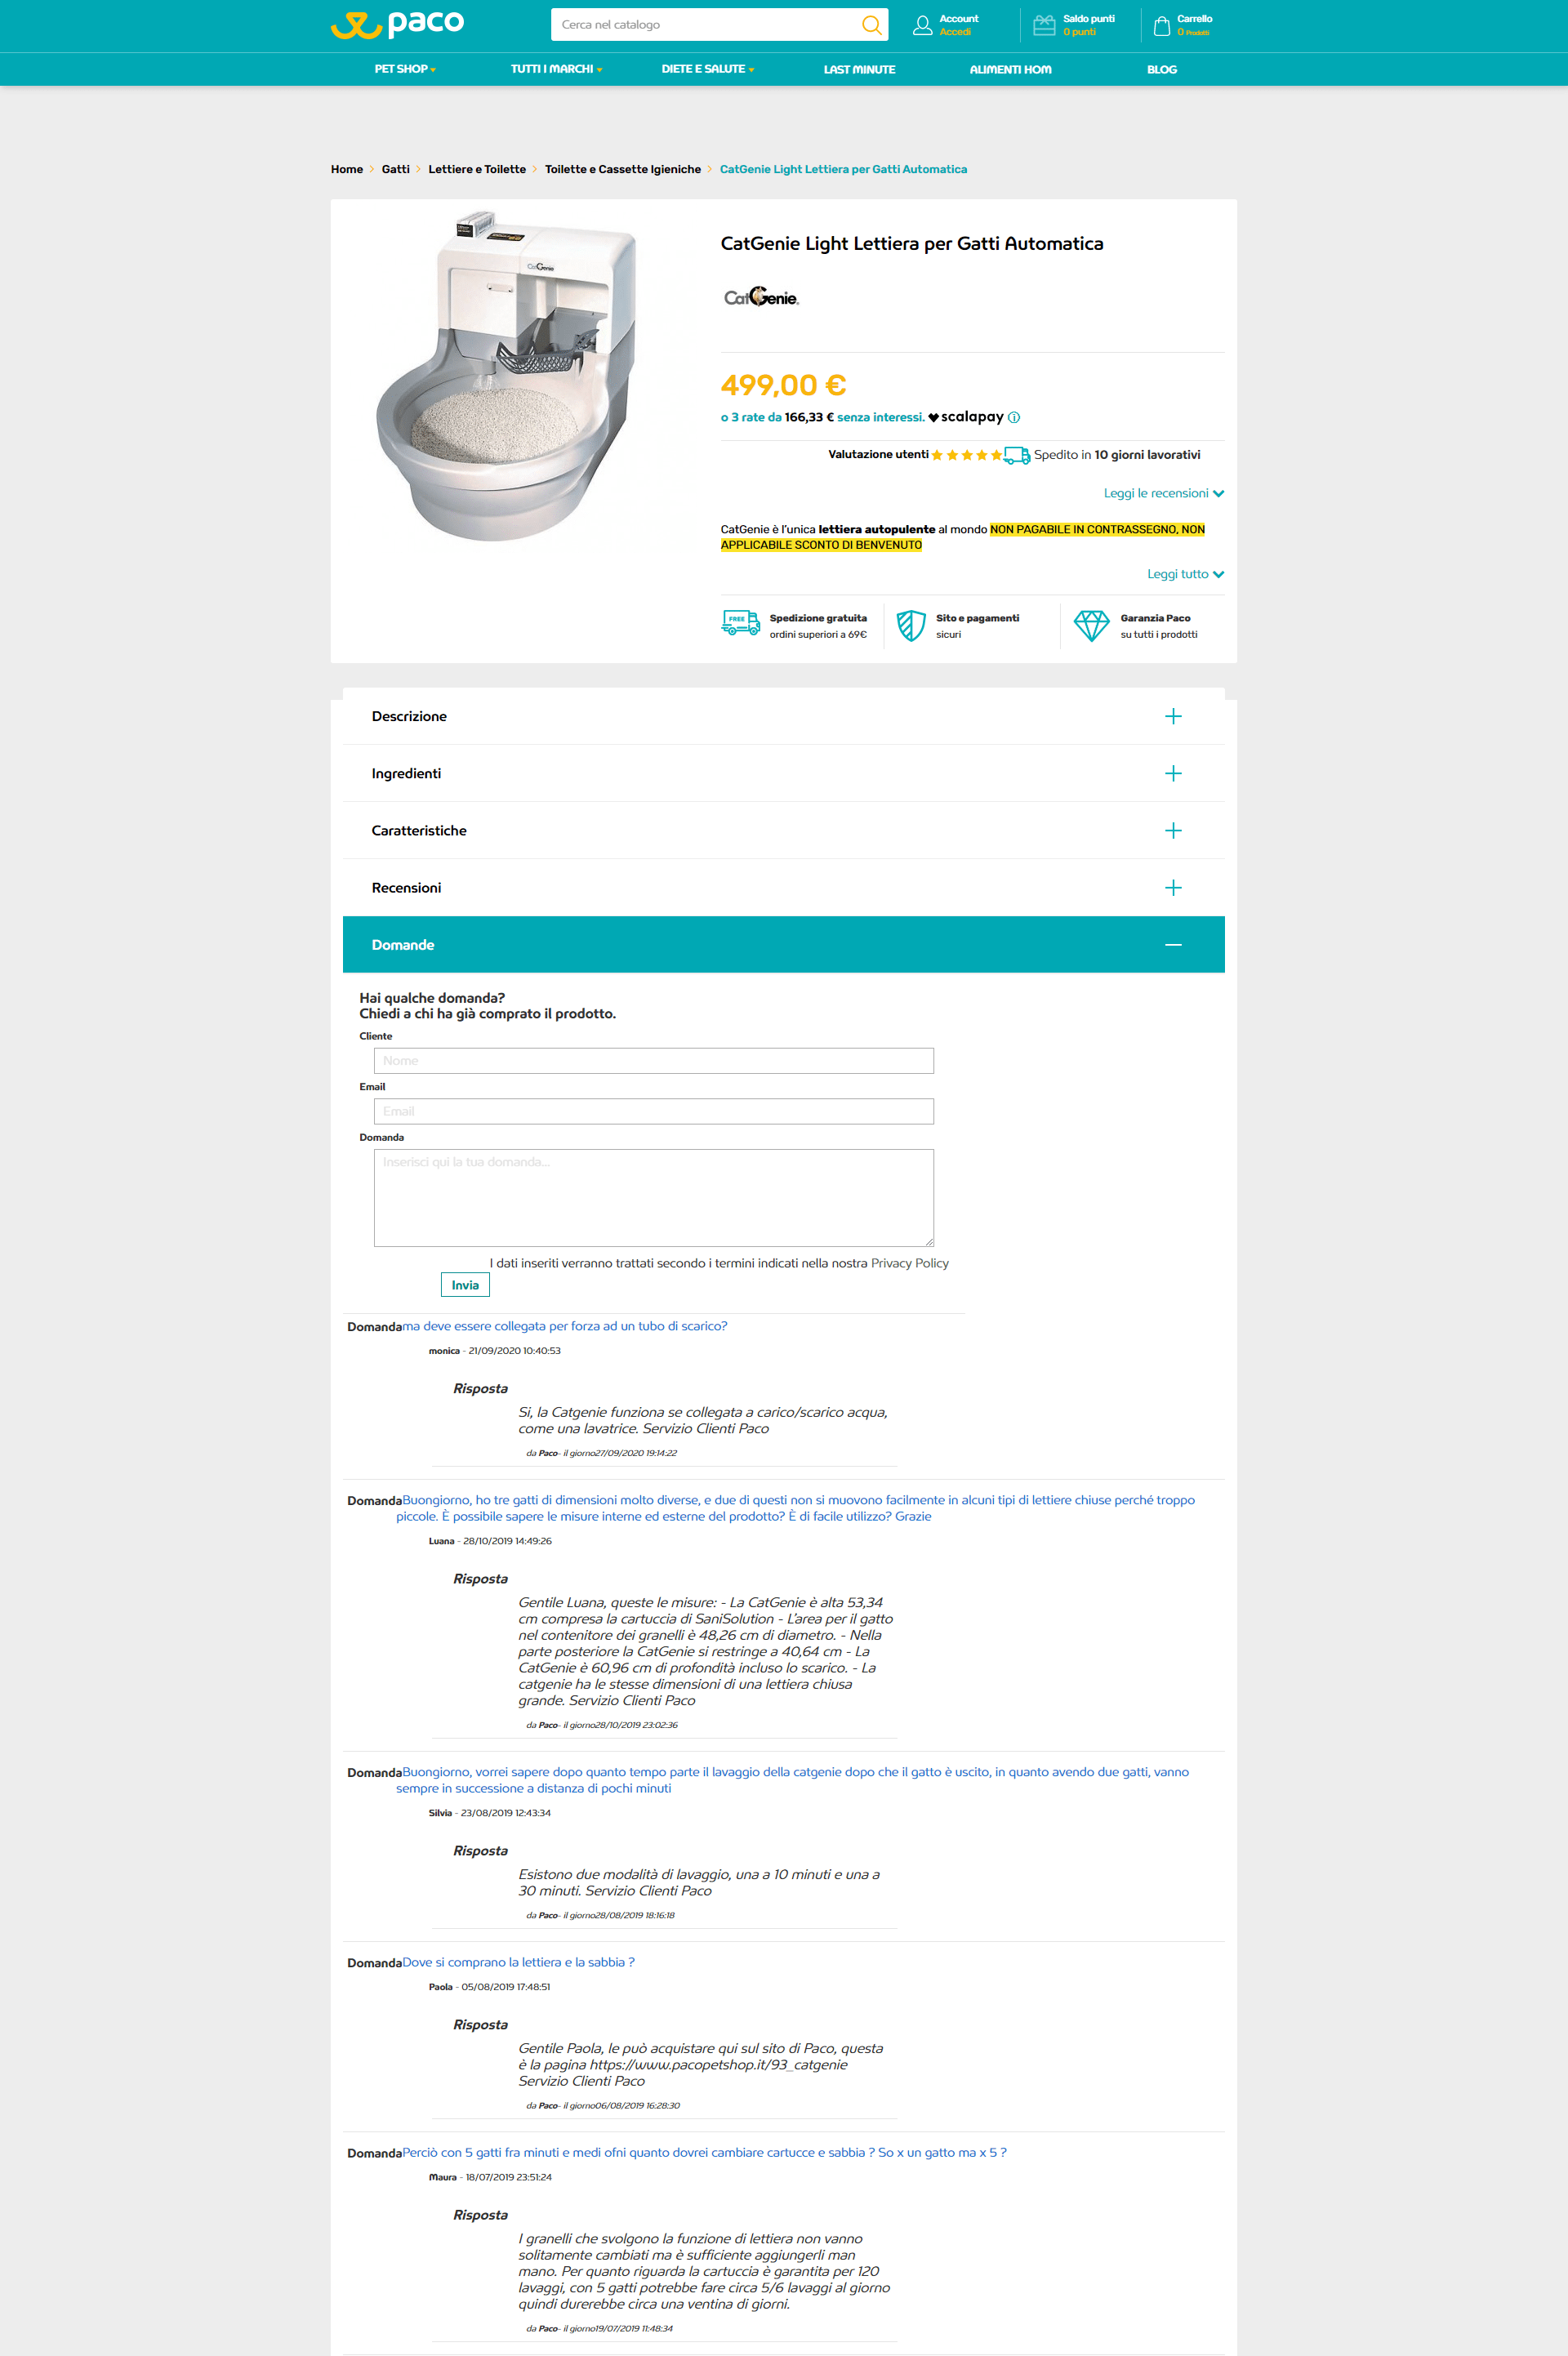The width and height of the screenshot is (1568, 2356).
Task: Click Silvia's question about lavaggio
Action: (793, 1780)
